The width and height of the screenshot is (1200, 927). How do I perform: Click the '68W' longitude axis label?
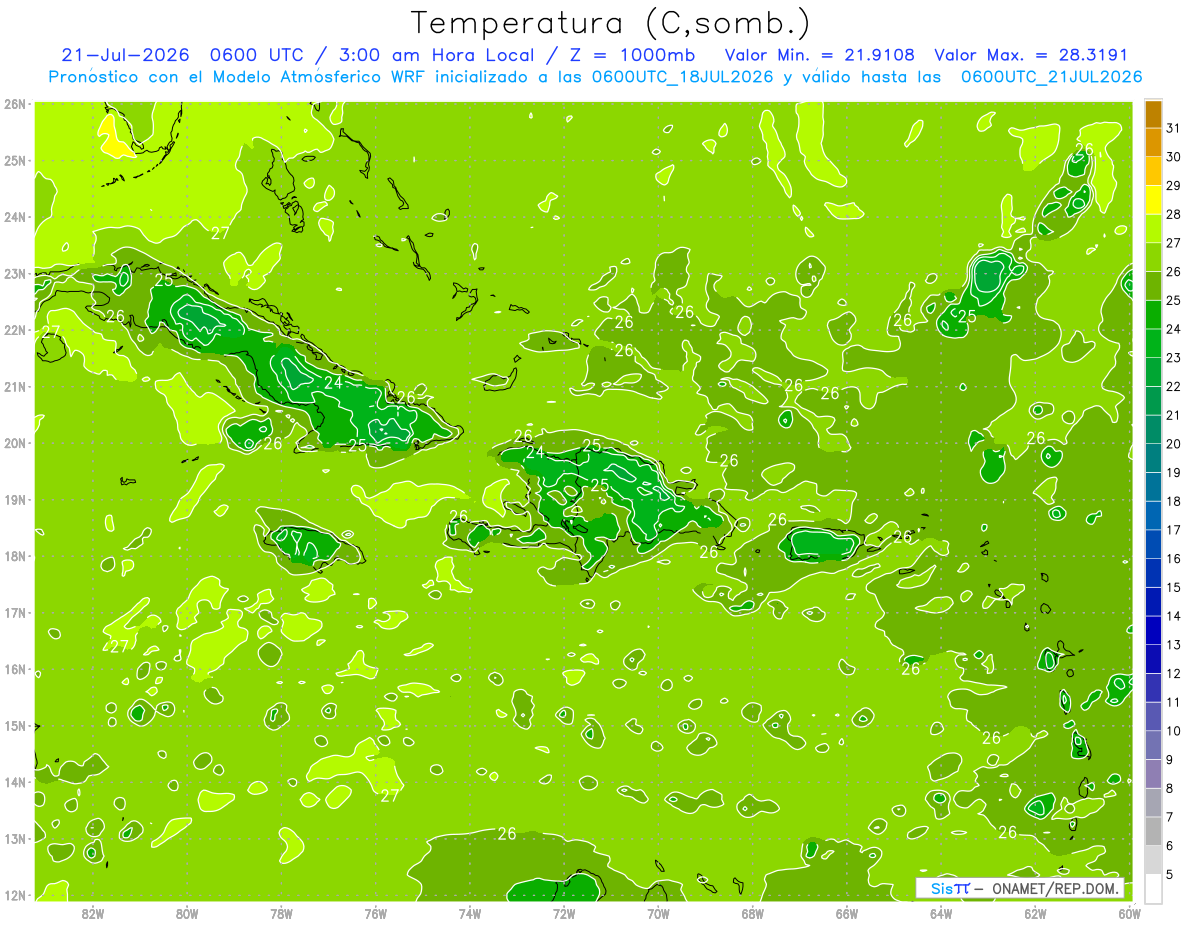point(752,913)
